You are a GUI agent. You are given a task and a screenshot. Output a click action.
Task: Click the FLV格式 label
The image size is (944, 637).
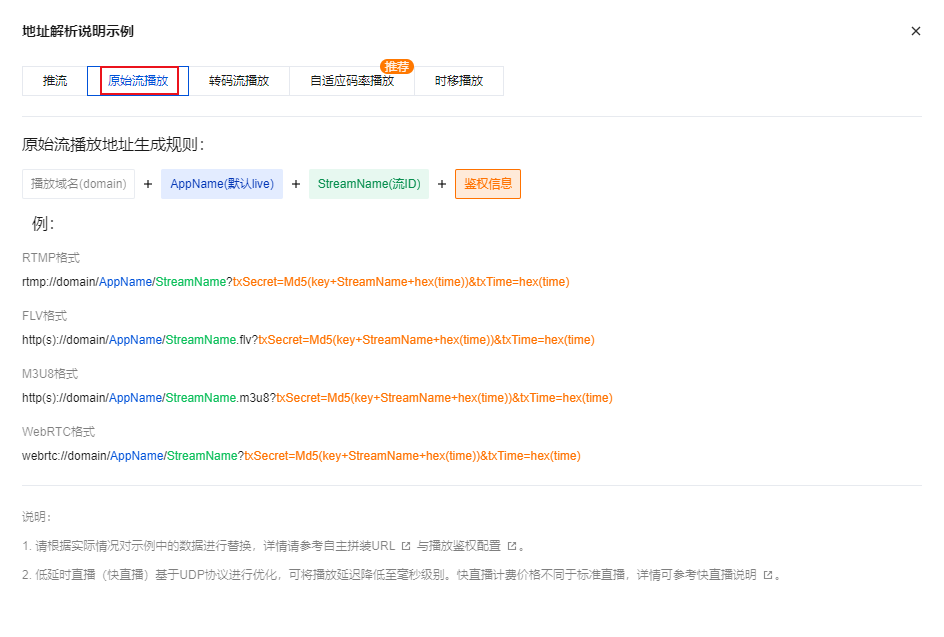point(45,315)
